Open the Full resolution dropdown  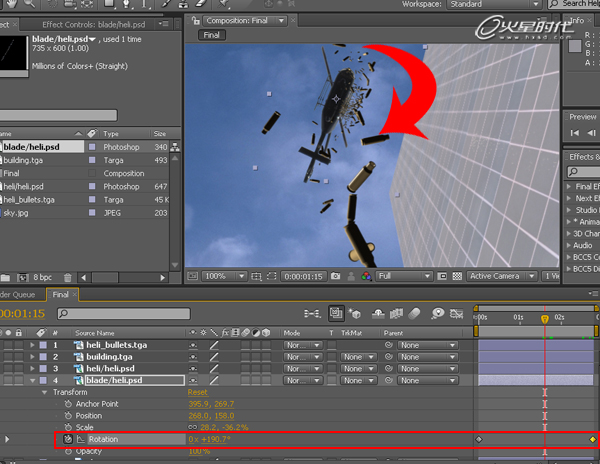[404, 276]
